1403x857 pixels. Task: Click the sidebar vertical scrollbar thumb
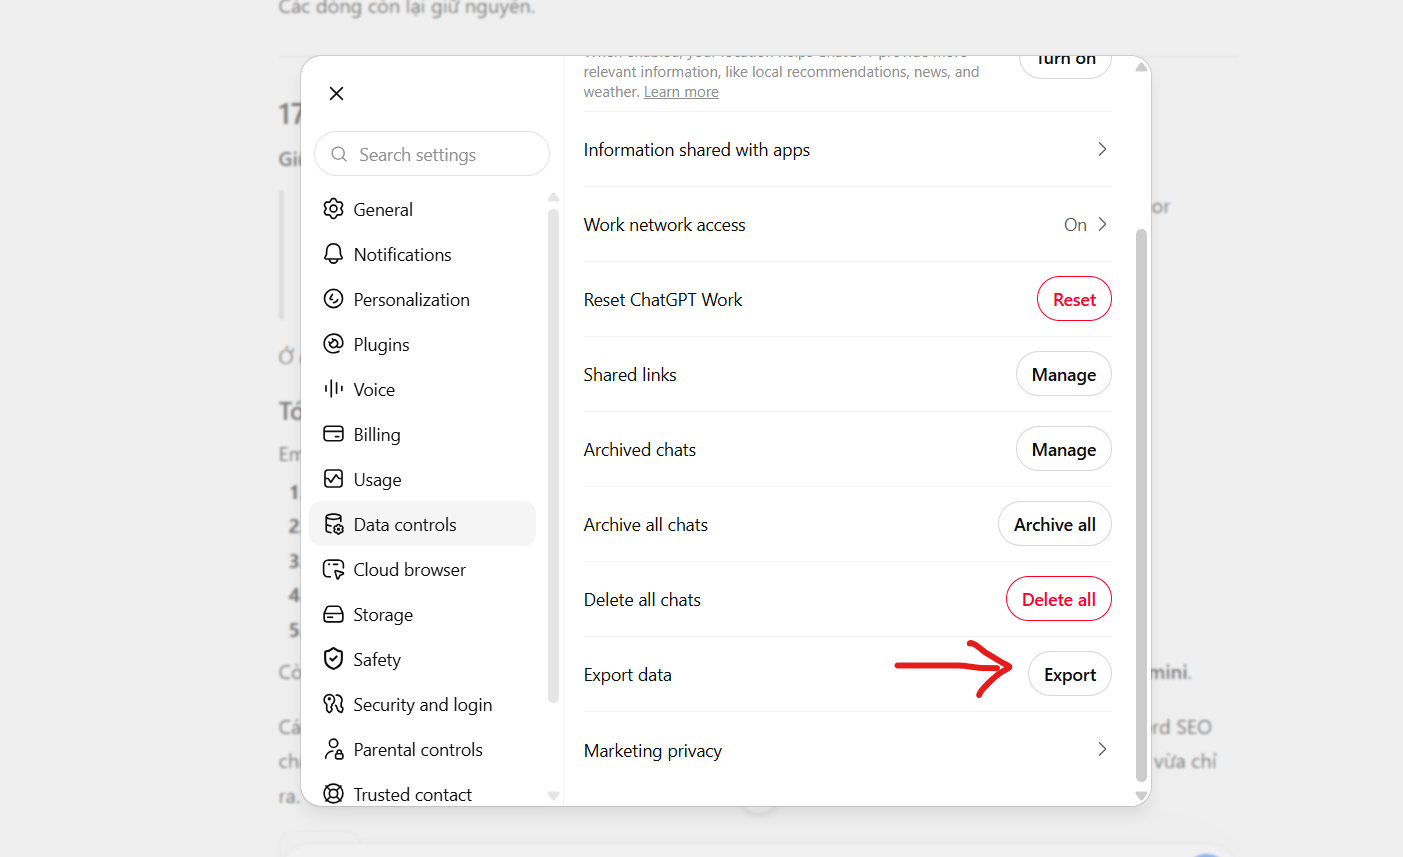(x=553, y=455)
